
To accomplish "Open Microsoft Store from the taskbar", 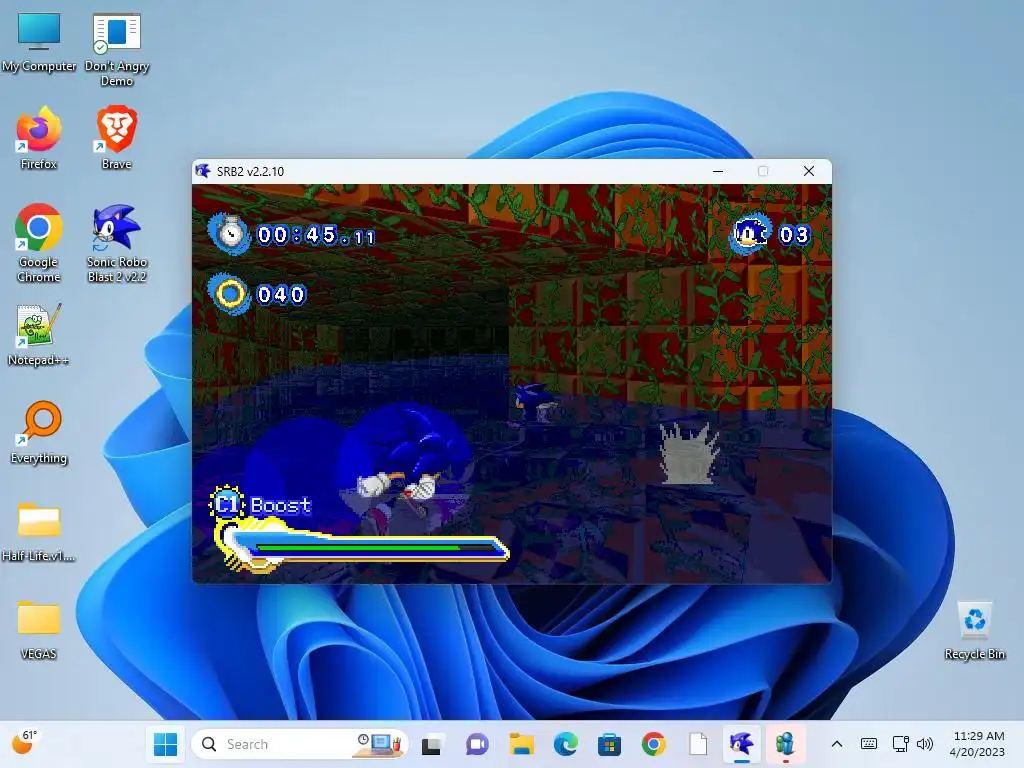I will click(x=609, y=744).
